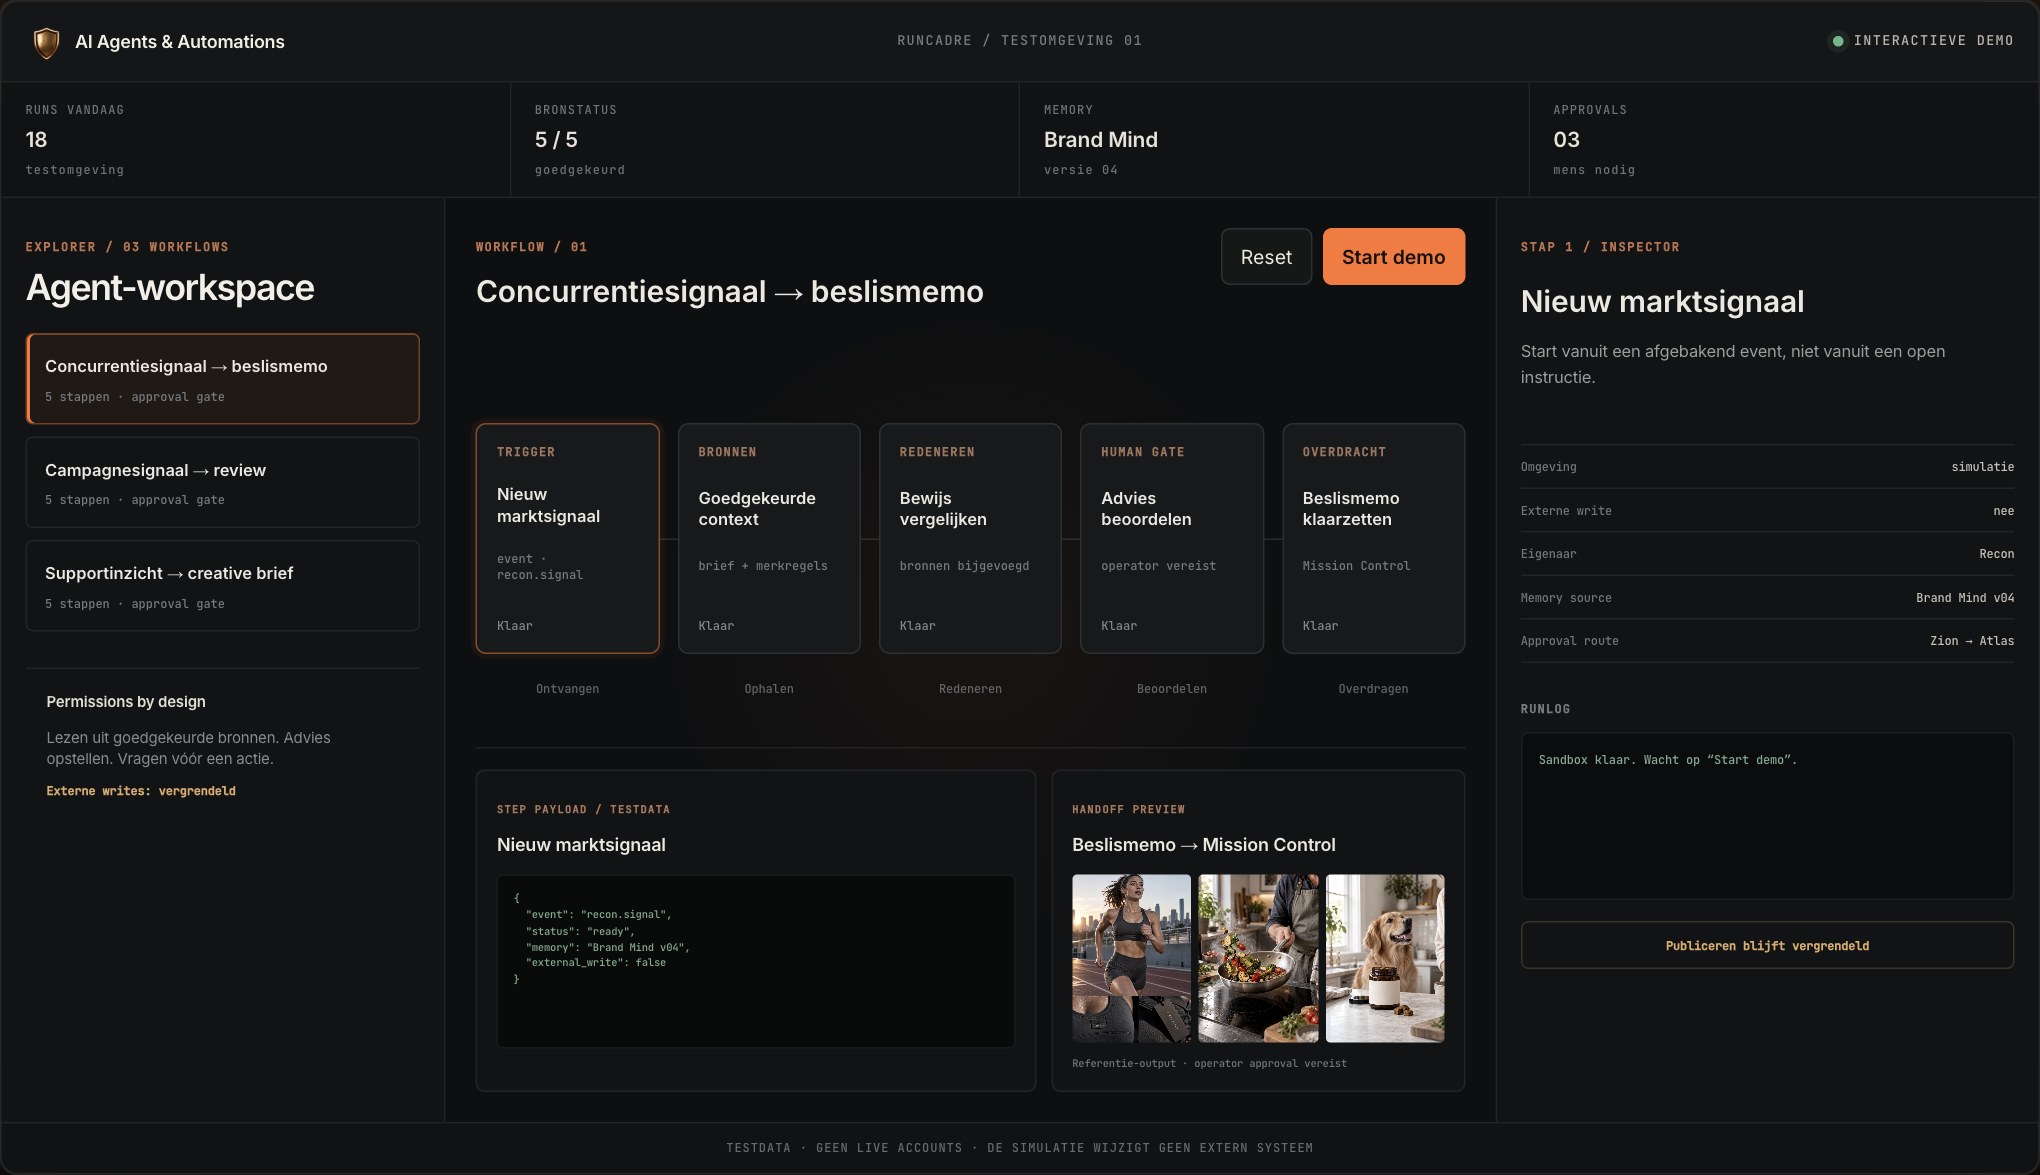This screenshot has height=1175, width=2040.
Task: Click the Memory source Brand Mind v04 row
Action: [x=1767, y=598]
